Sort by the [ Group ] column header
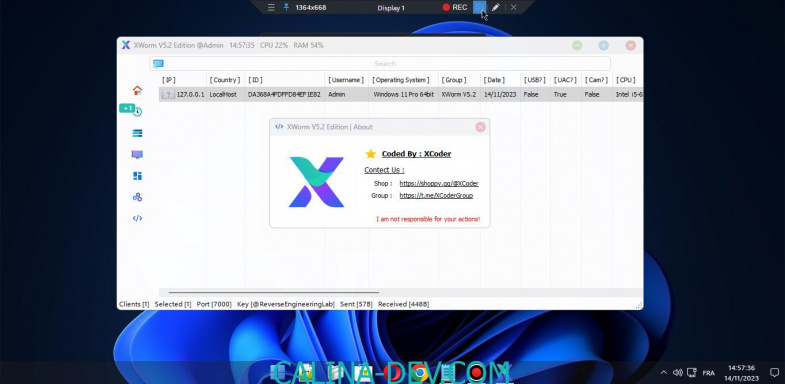Viewport: 785px width, 384px height. 454,80
